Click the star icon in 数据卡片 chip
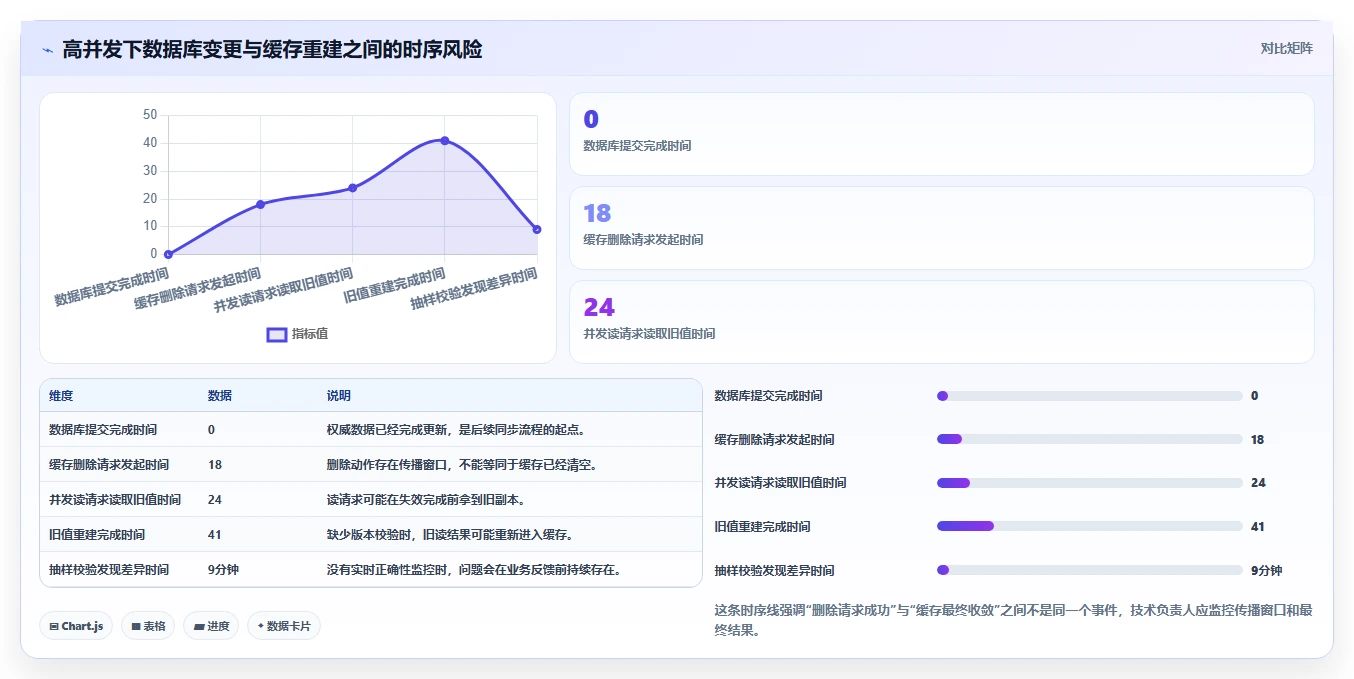This screenshot has width=1354, height=679. 260,627
